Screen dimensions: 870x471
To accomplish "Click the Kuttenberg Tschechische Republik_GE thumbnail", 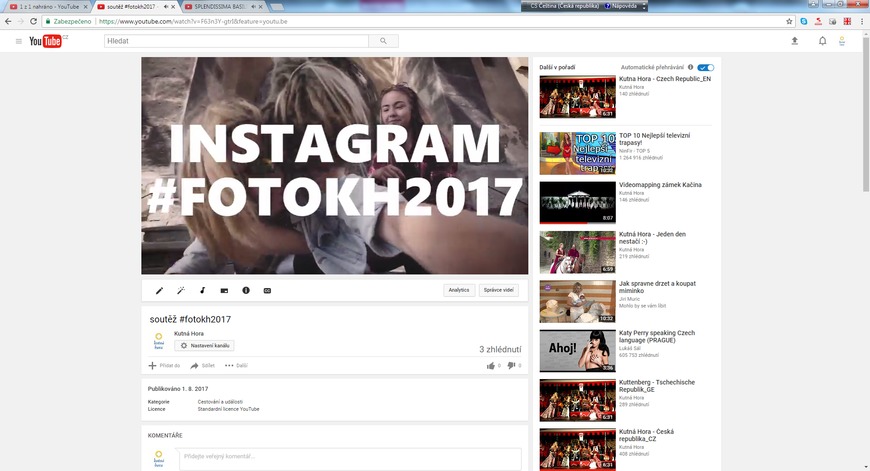I will pyautogui.click(x=578, y=400).
